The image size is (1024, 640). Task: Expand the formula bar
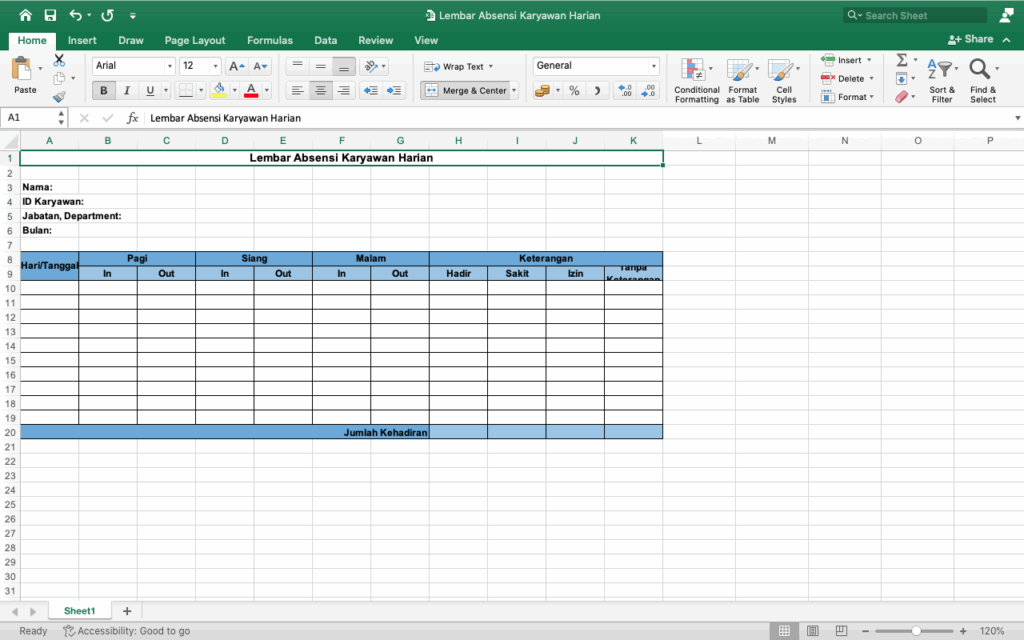point(1017,118)
